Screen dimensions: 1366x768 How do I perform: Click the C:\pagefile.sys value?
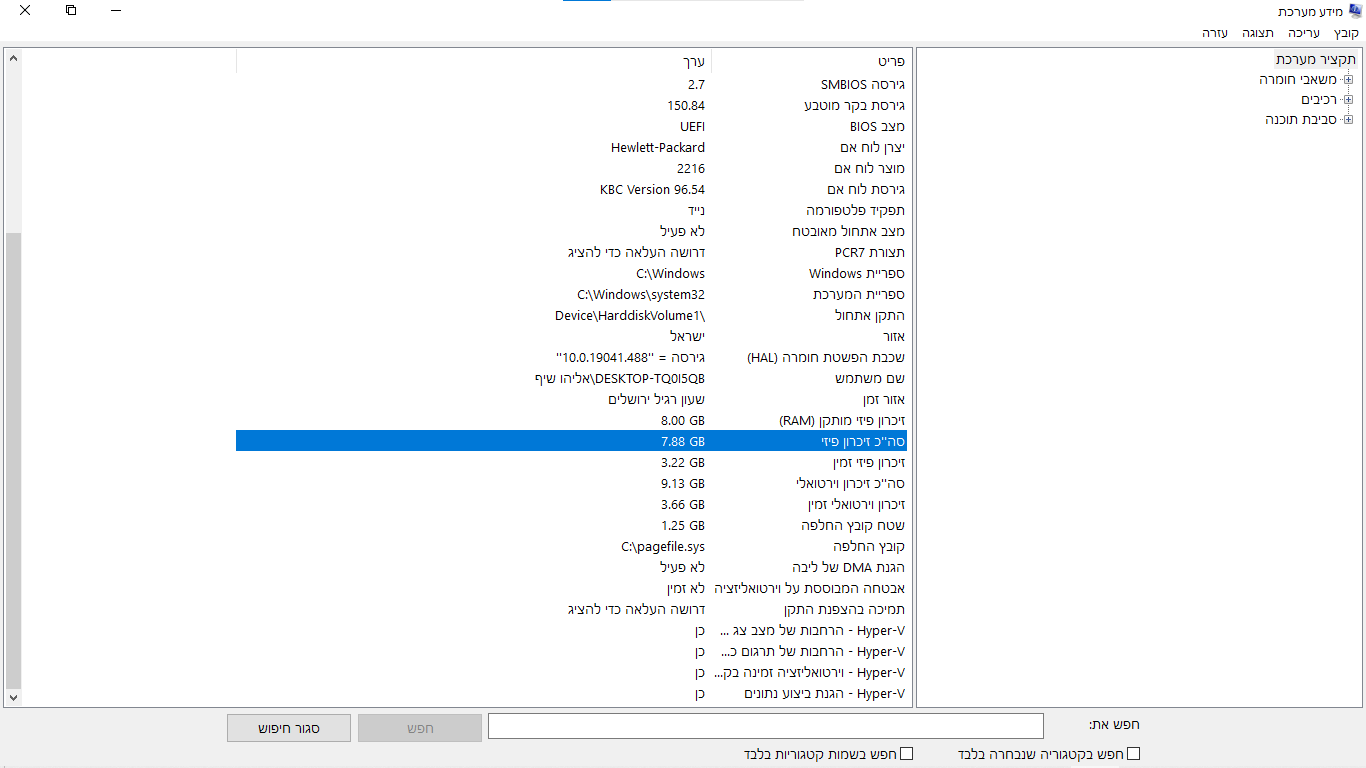[x=663, y=546]
